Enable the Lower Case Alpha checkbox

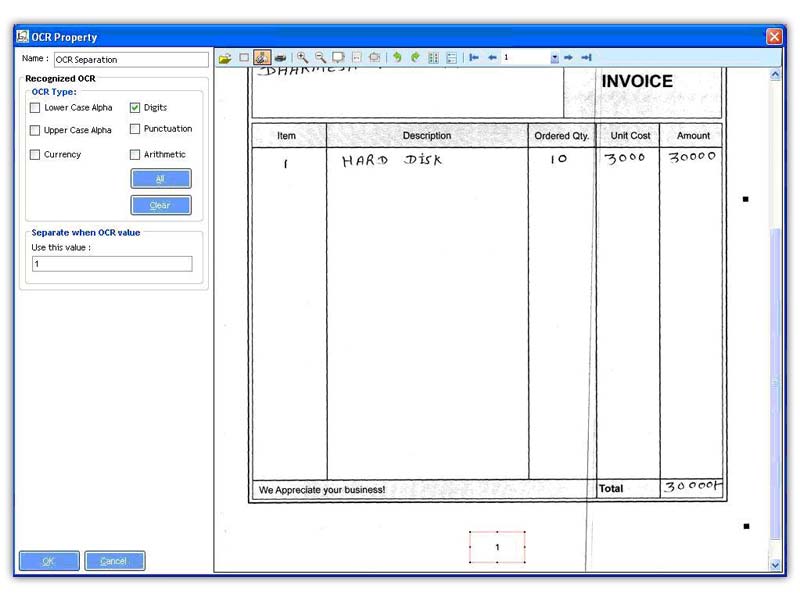[x=36, y=108]
